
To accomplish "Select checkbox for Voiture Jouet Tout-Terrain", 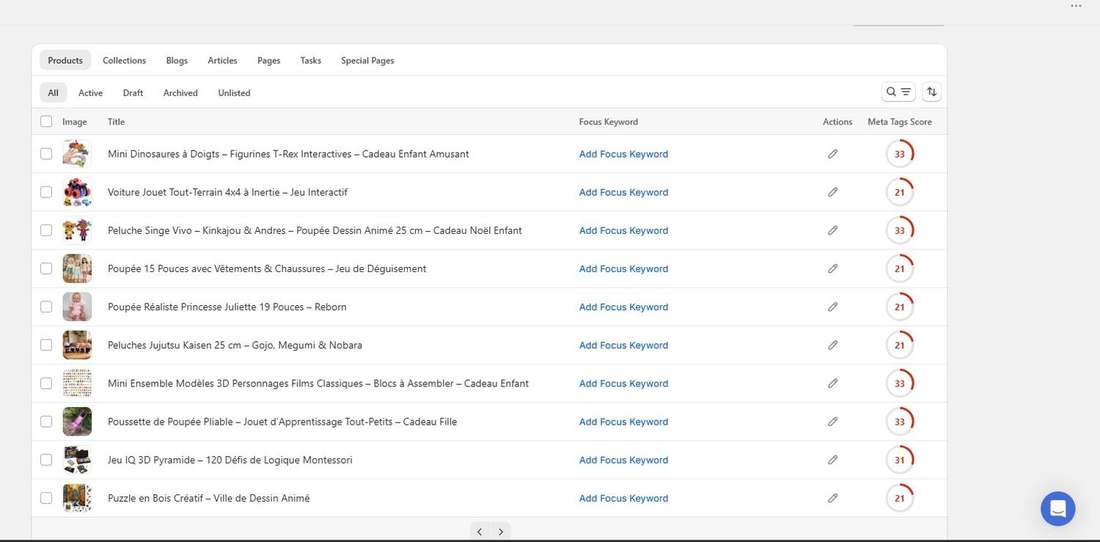I will pyautogui.click(x=46, y=192).
